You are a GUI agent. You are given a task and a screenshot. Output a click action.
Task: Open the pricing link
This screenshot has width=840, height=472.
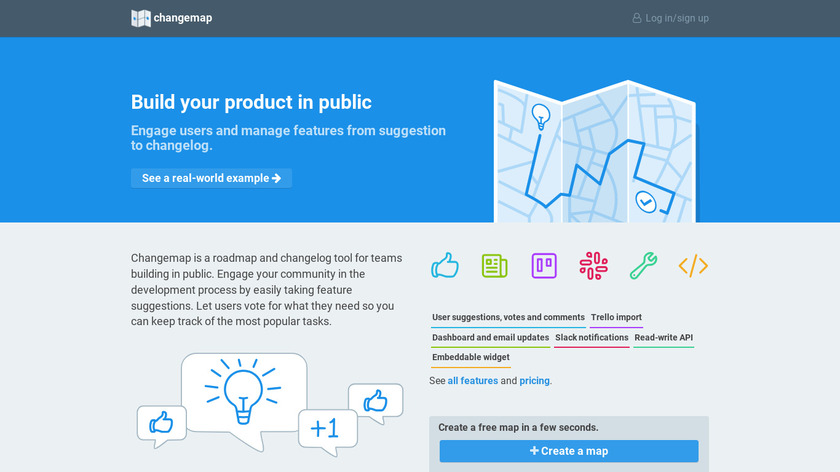tap(535, 381)
